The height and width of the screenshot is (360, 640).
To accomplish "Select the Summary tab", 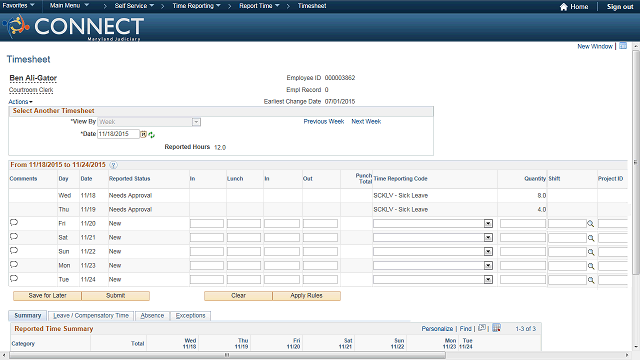I will (x=27, y=316).
